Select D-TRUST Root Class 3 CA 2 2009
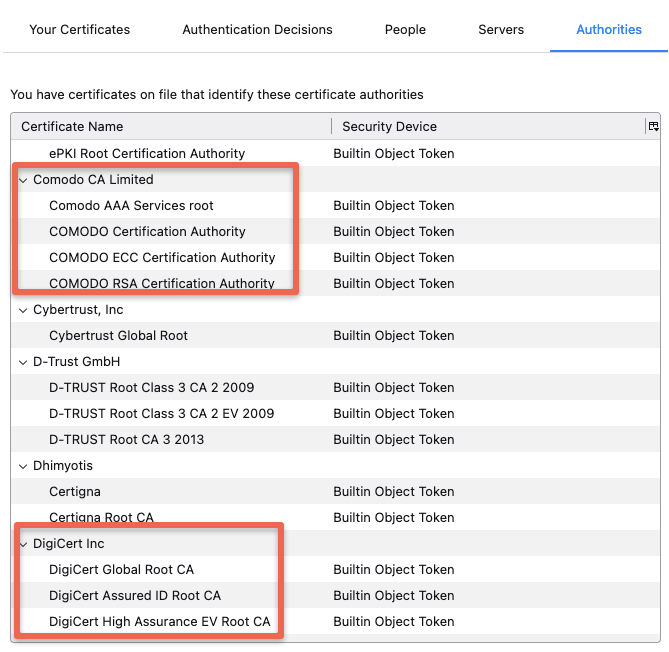Image resolution: width=669 pixels, height=652 pixels. coord(335,387)
